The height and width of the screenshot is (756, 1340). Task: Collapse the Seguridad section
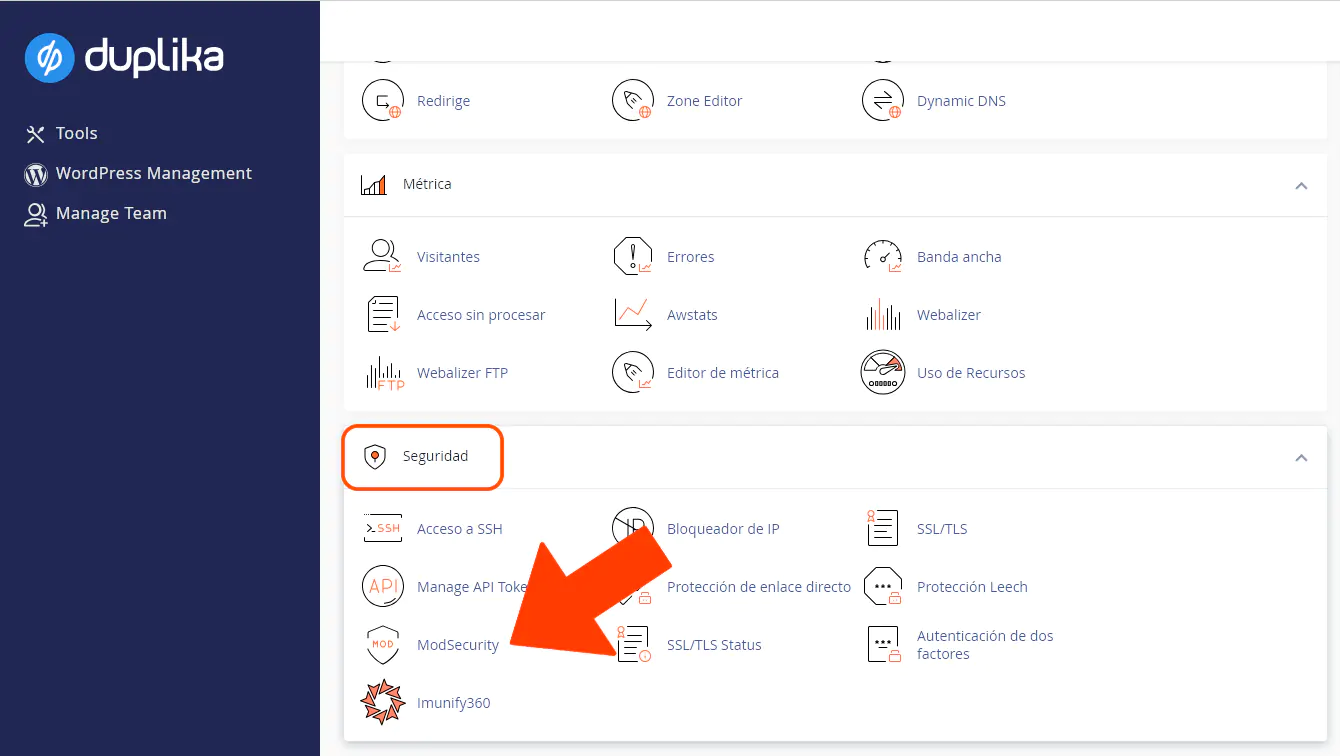[1301, 457]
